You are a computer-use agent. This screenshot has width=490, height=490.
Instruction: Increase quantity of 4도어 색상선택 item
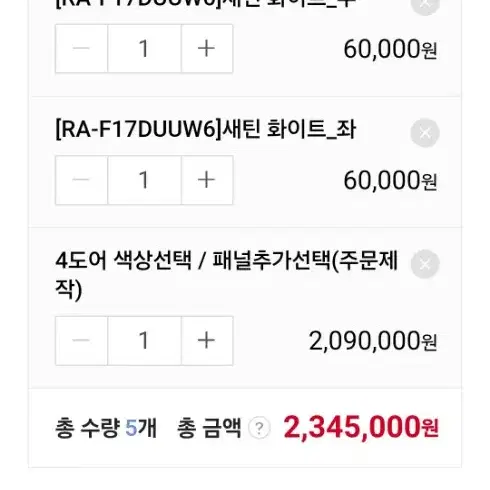(x=207, y=340)
